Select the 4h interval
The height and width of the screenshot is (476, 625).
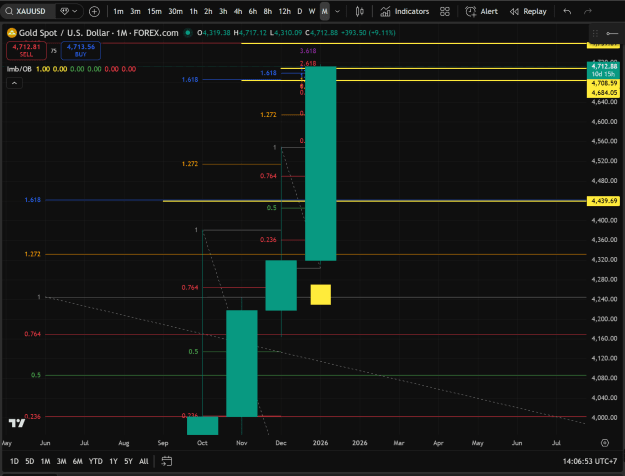coord(238,12)
